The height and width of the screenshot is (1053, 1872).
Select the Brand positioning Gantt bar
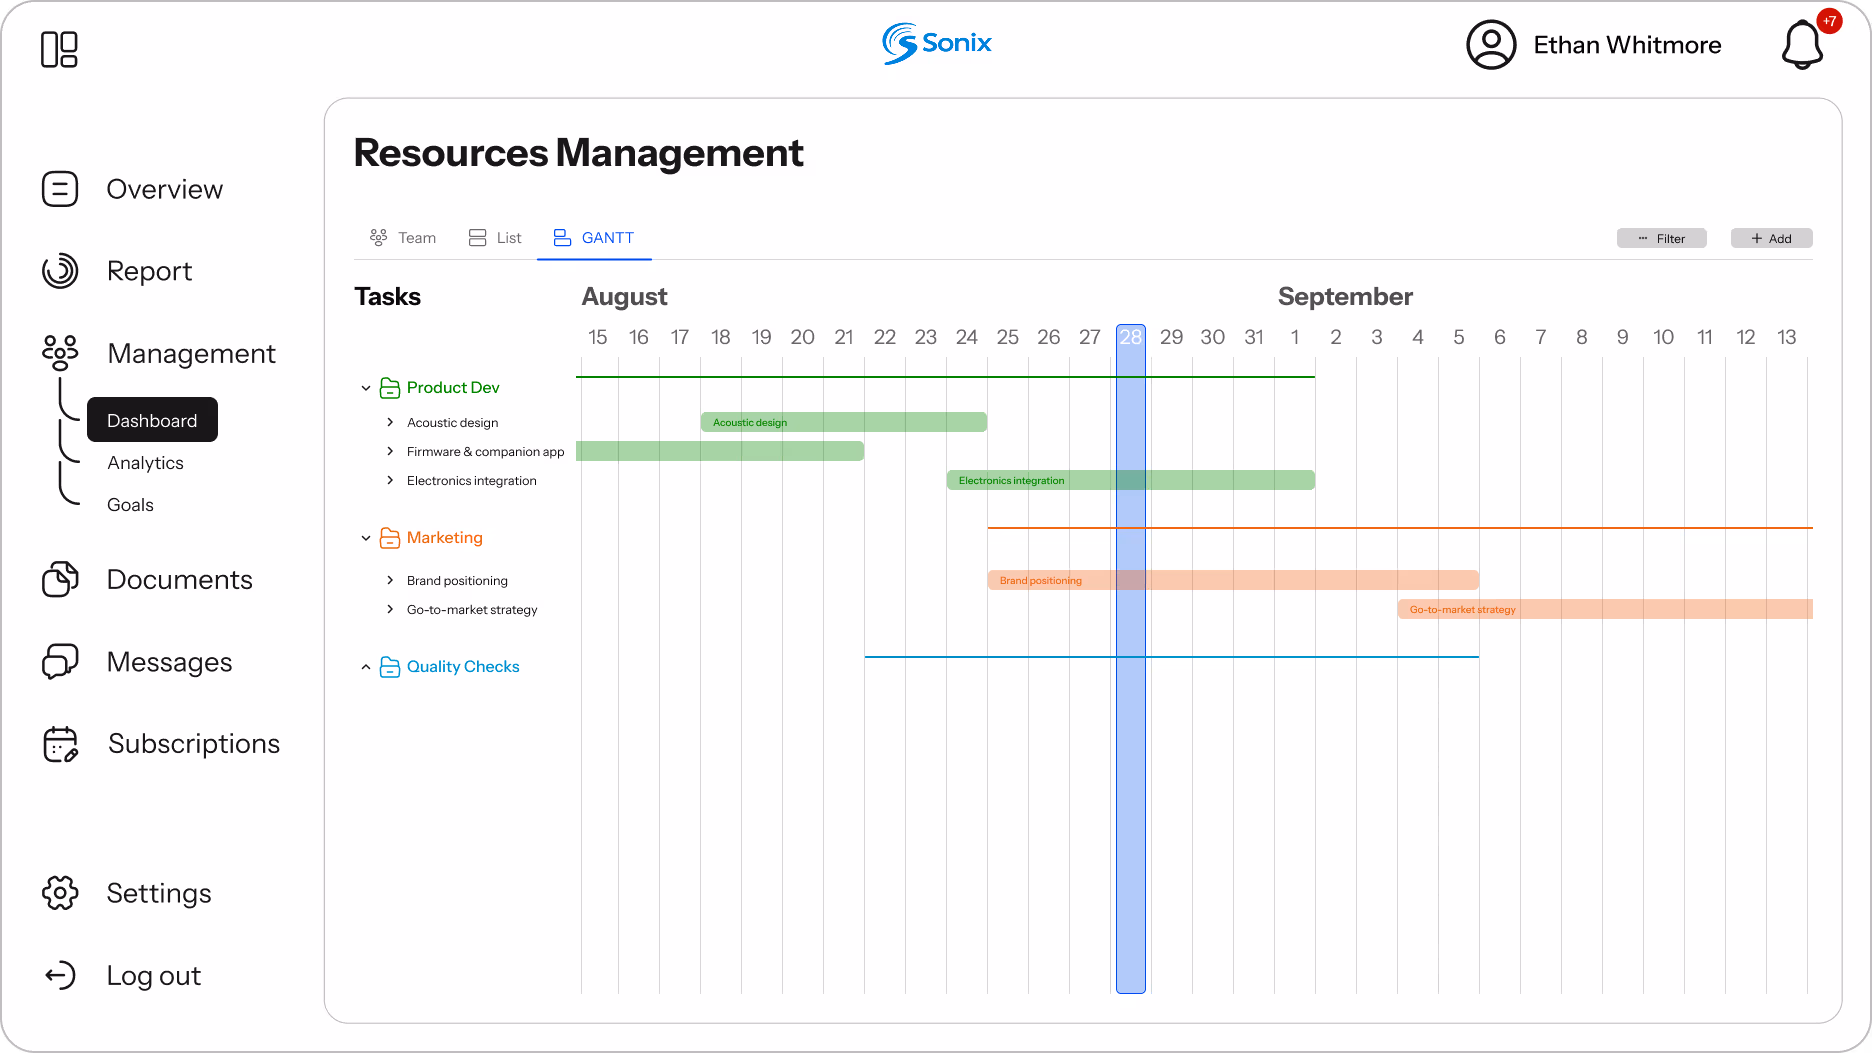pos(1233,580)
